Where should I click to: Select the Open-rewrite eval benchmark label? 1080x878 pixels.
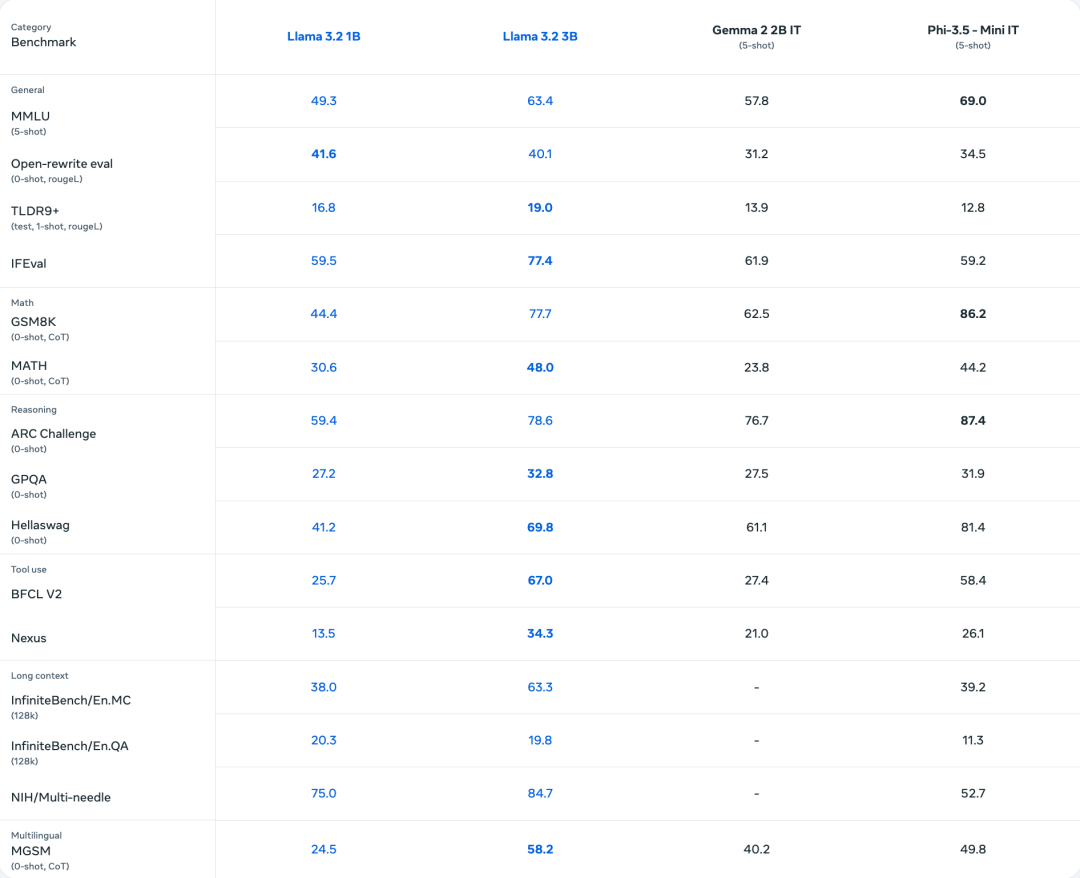[62, 164]
